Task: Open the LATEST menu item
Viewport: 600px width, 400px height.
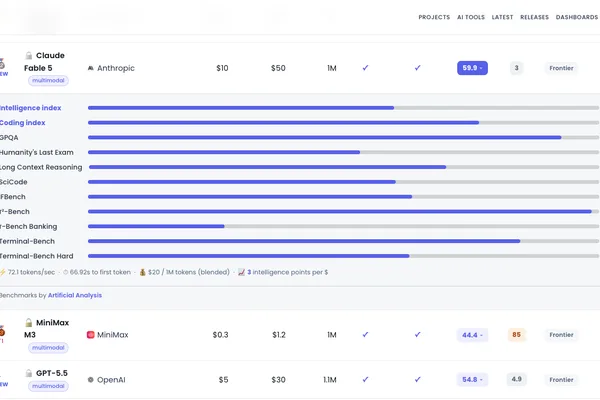Action: [x=502, y=17]
